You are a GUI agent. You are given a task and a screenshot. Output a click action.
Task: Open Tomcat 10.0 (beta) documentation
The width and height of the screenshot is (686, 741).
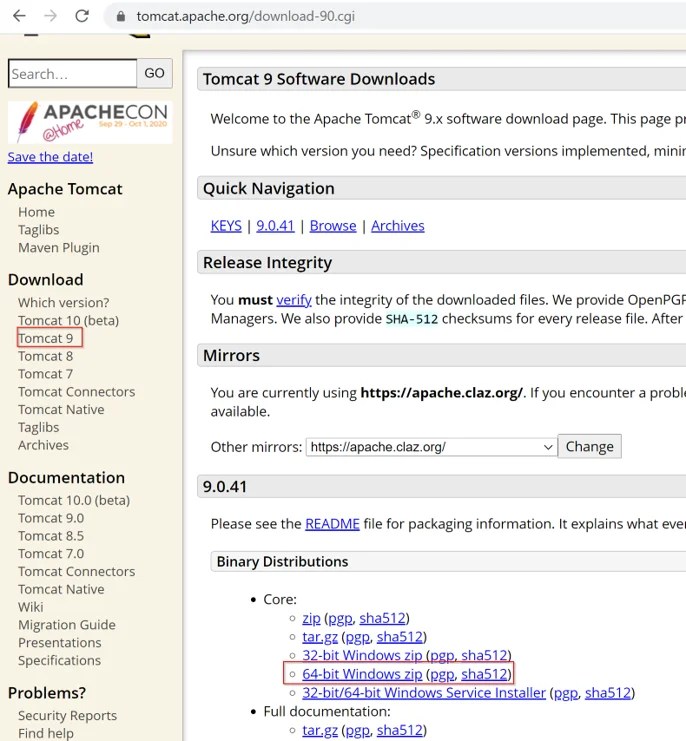click(x=74, y=500)
